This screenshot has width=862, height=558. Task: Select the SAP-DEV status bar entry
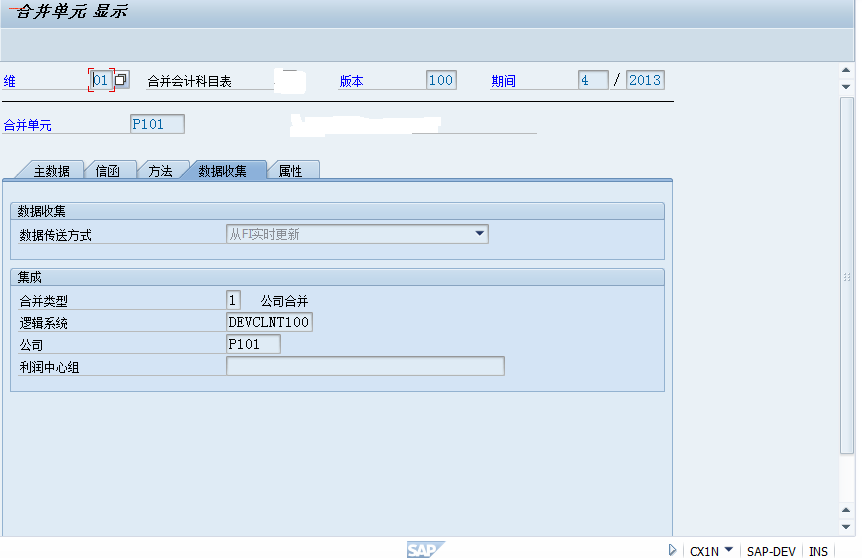[x=771, y=551]
